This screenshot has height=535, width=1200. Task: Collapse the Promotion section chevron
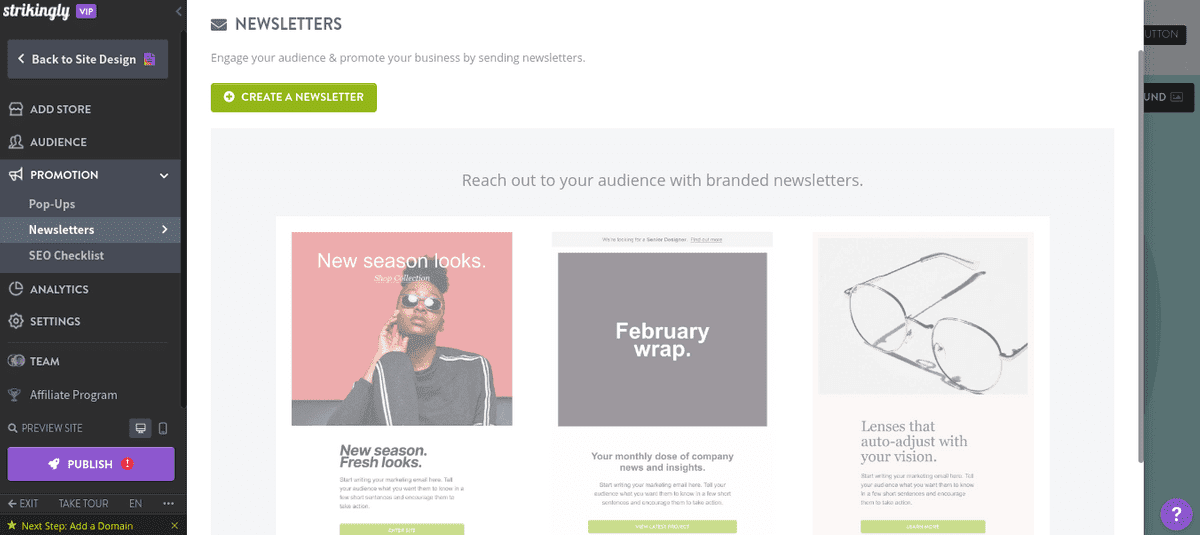[x=164, y=175]
